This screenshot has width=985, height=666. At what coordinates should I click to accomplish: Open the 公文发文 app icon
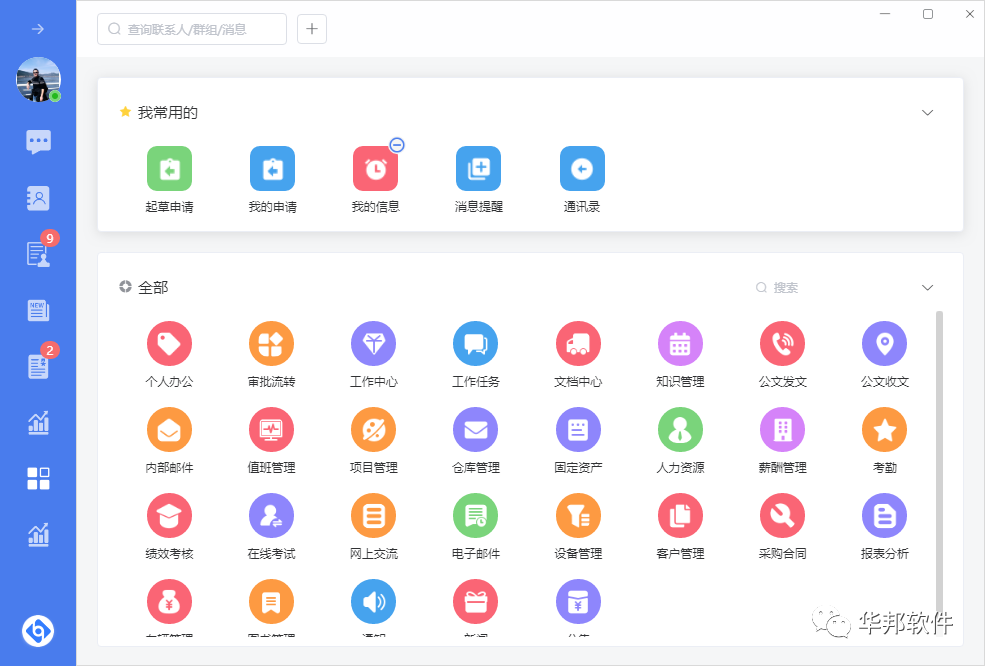click(782, 344)
